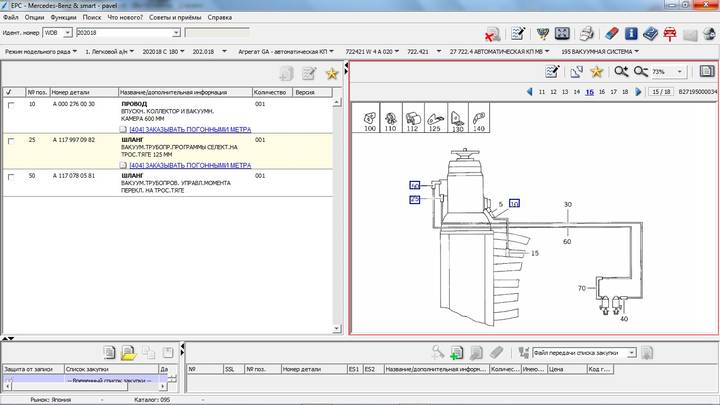
Task: Jump to picture page 18
Action: 625,92
